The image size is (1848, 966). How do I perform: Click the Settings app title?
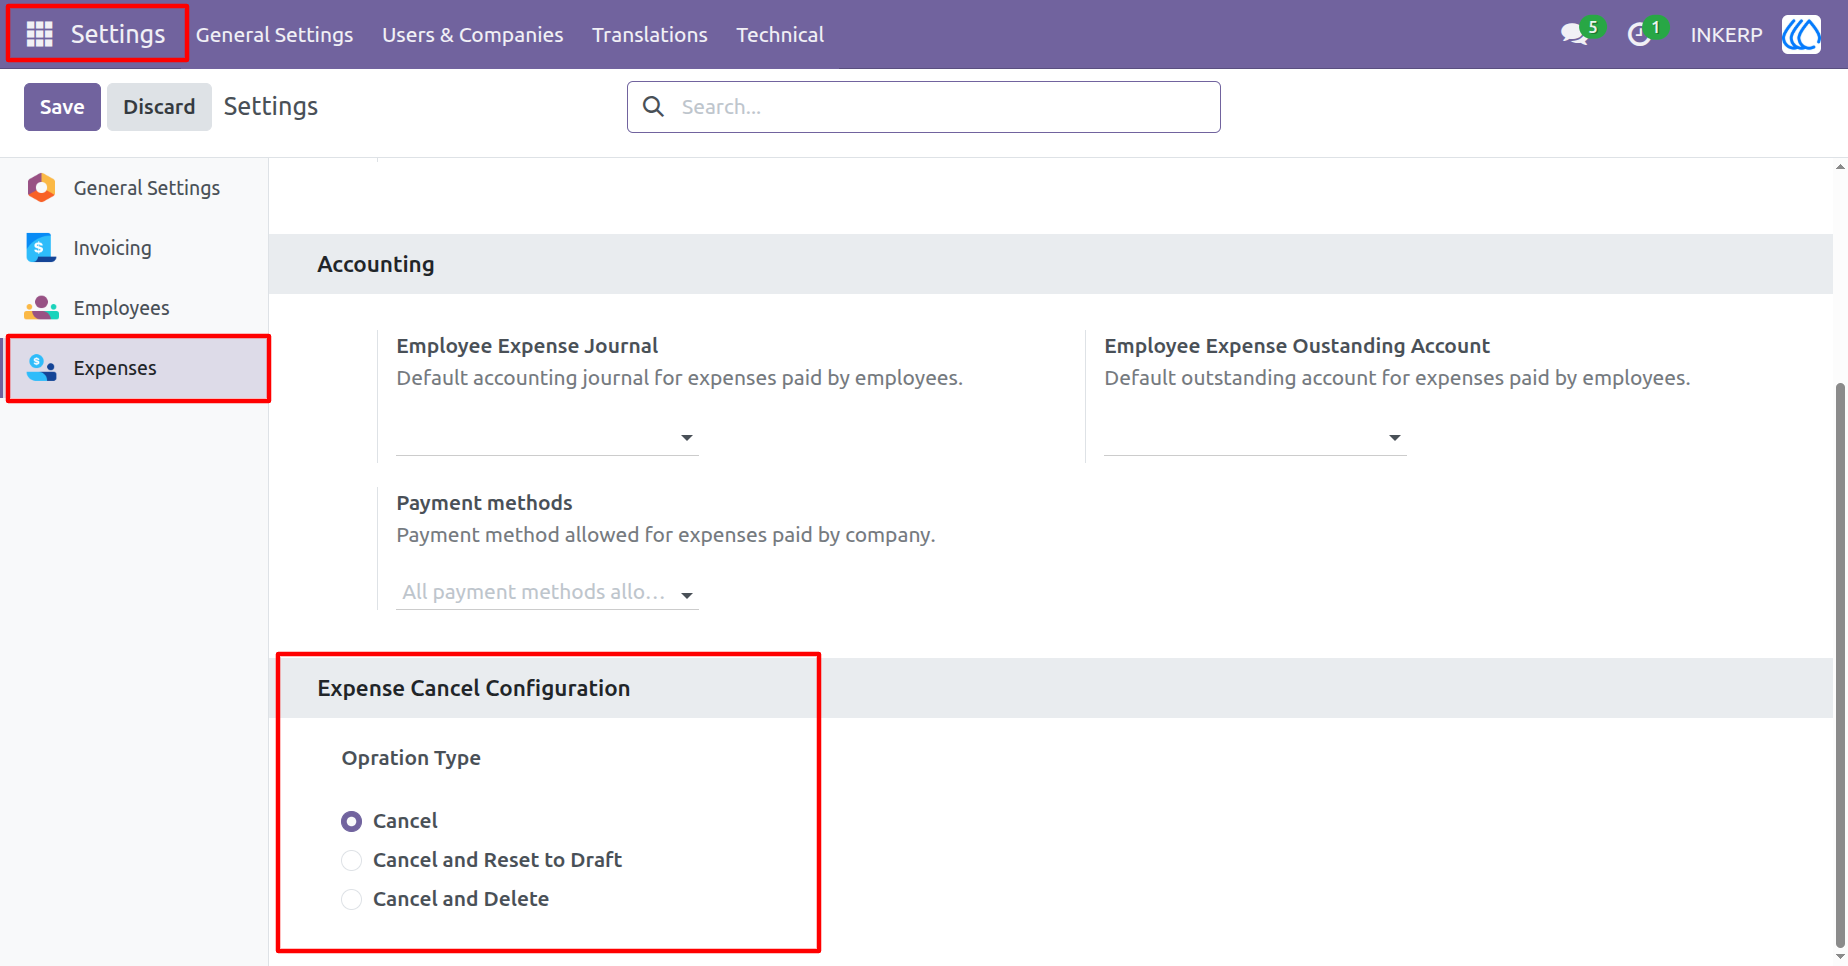click(118, 34)
